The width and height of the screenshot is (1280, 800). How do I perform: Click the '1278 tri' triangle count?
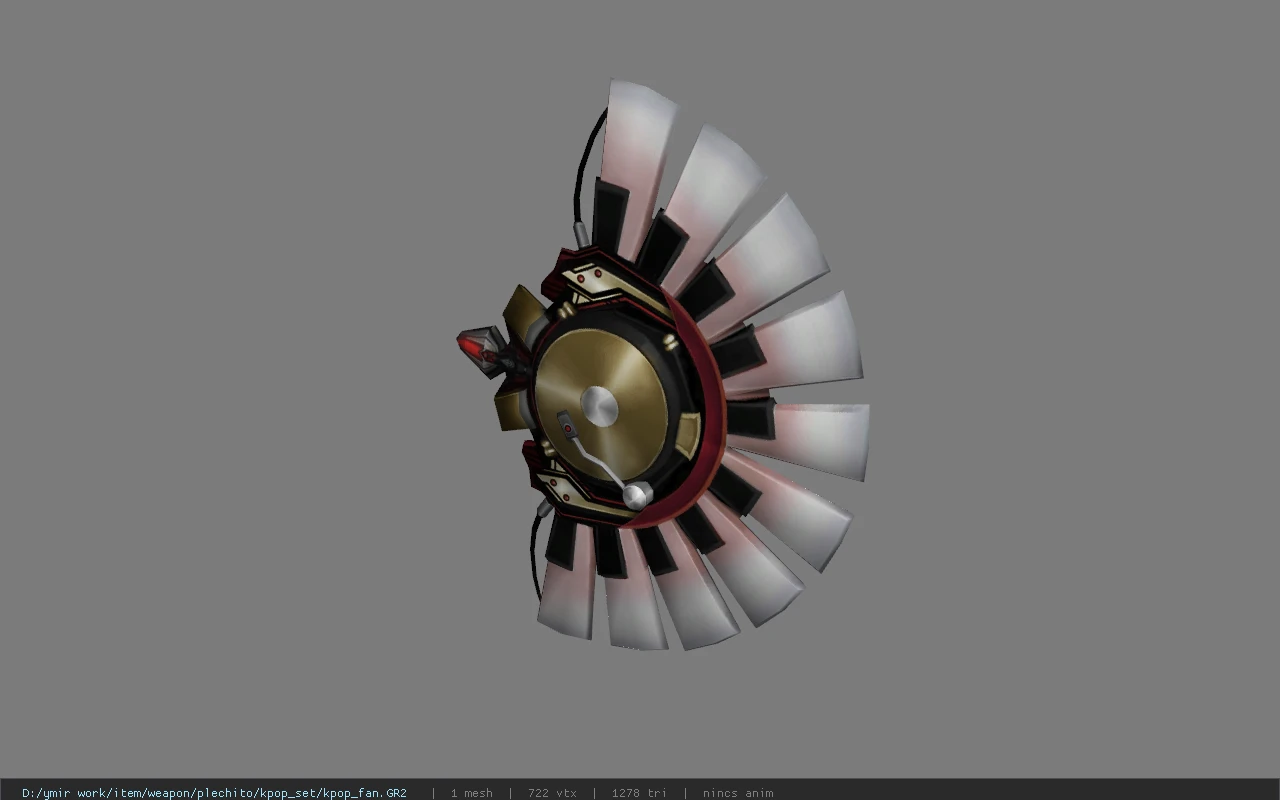coord(639,793)
